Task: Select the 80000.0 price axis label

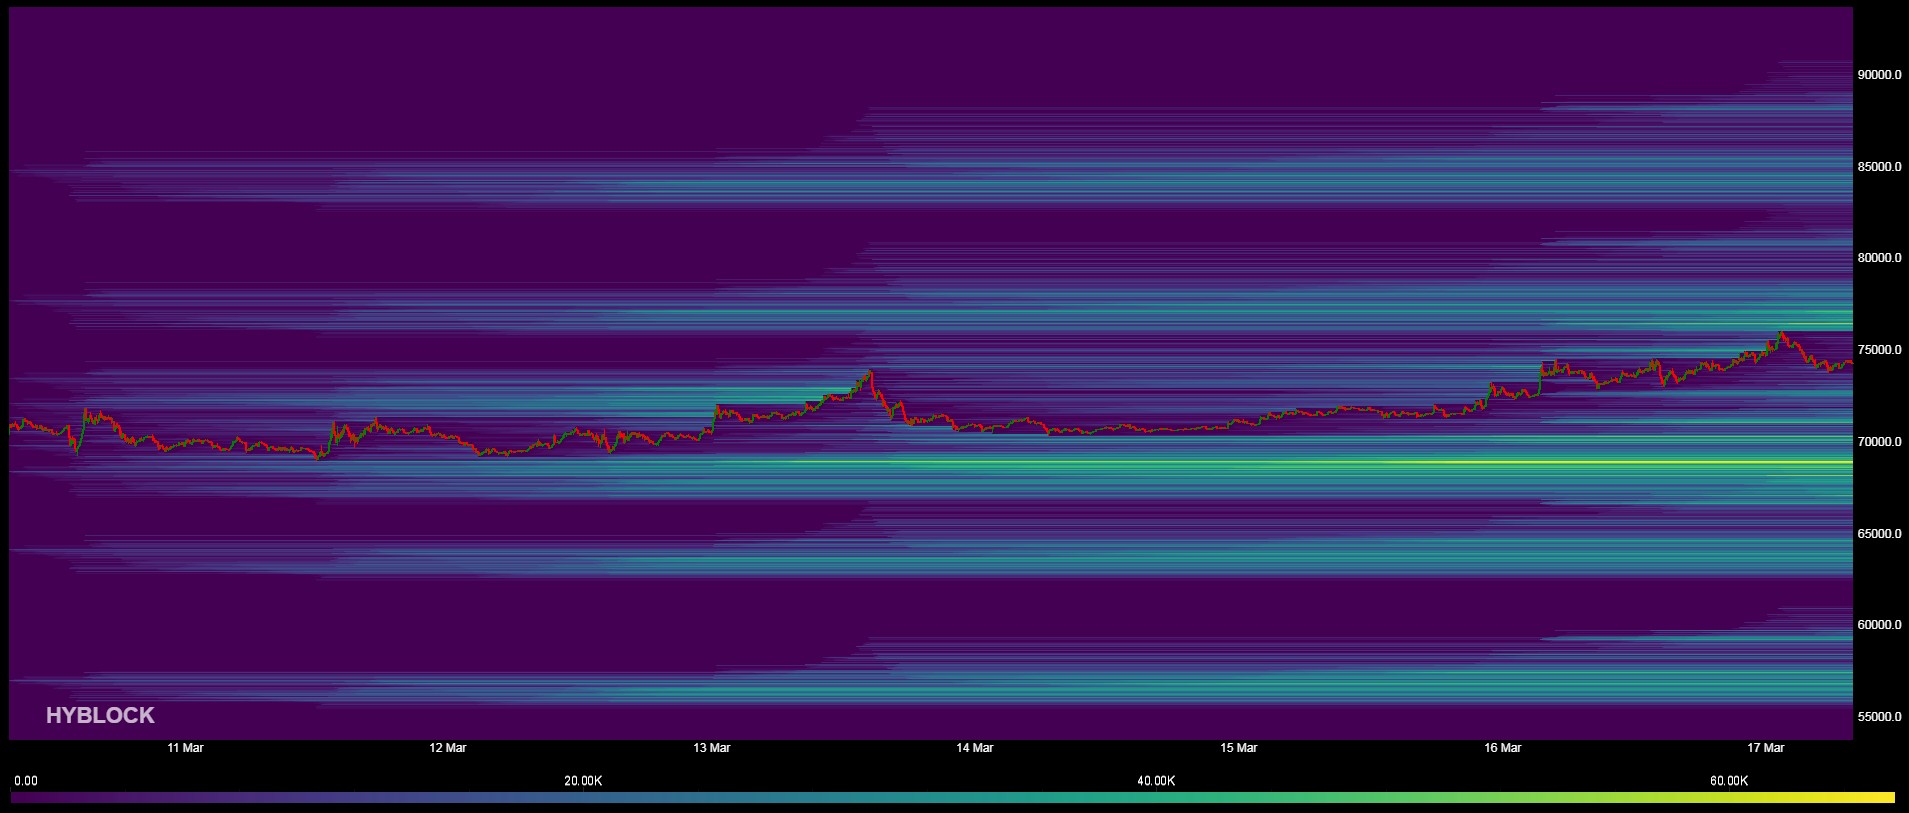Action: [x=1879, y=258]
